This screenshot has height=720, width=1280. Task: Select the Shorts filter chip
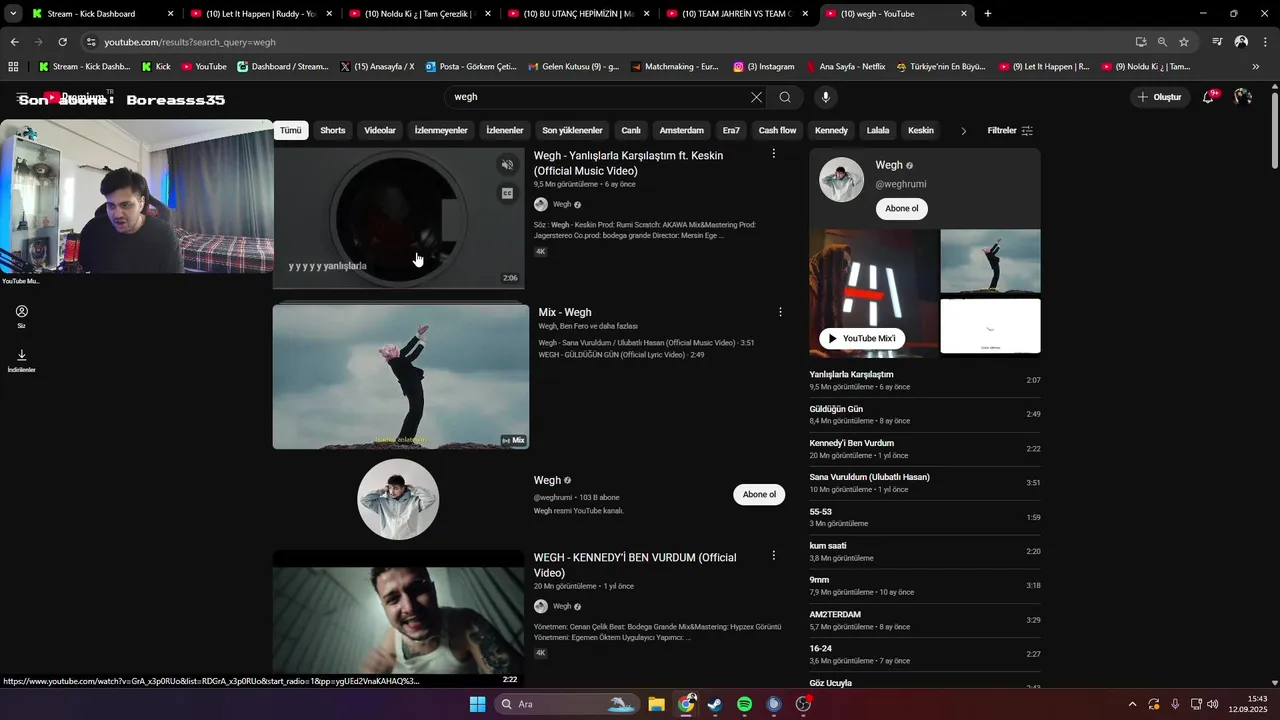333,130
